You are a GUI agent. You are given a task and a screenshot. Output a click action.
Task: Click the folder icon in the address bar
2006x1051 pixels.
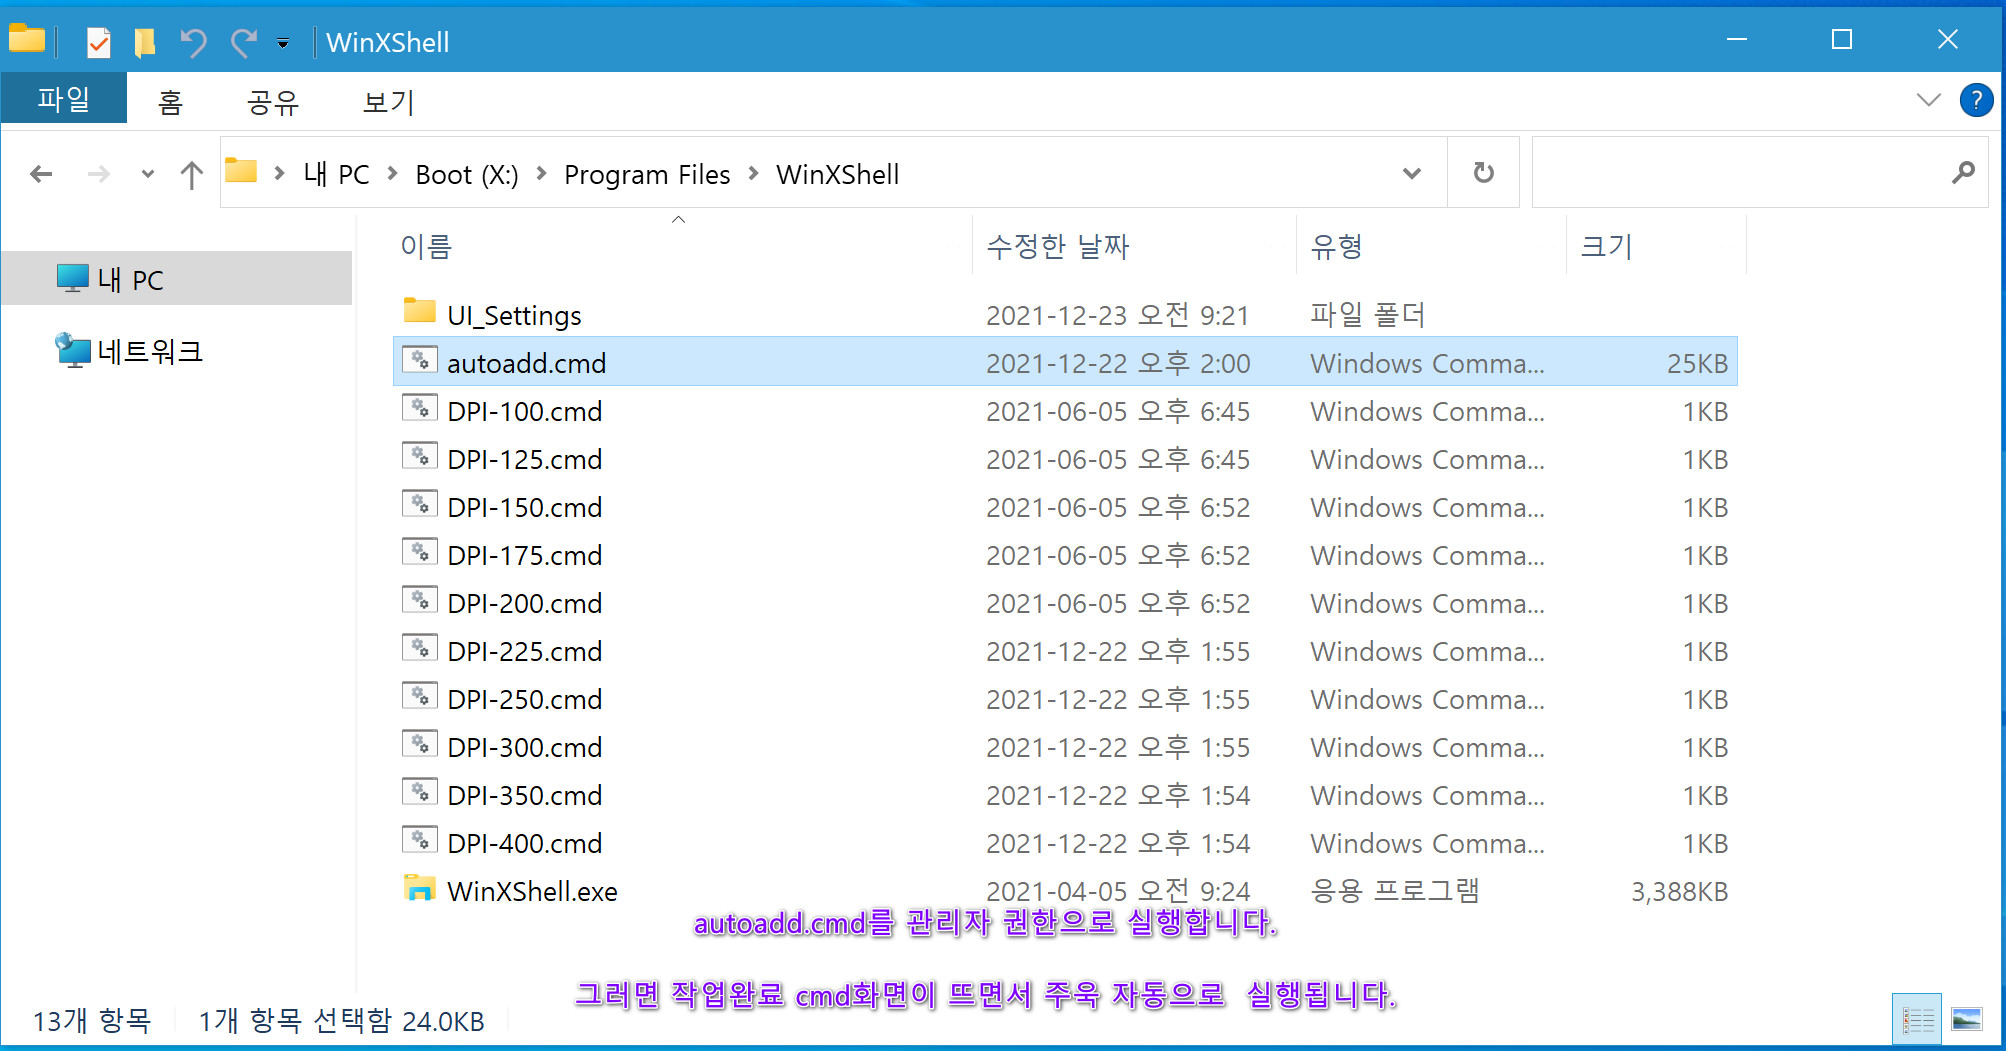pyautogui.click(x=241, y=171)
